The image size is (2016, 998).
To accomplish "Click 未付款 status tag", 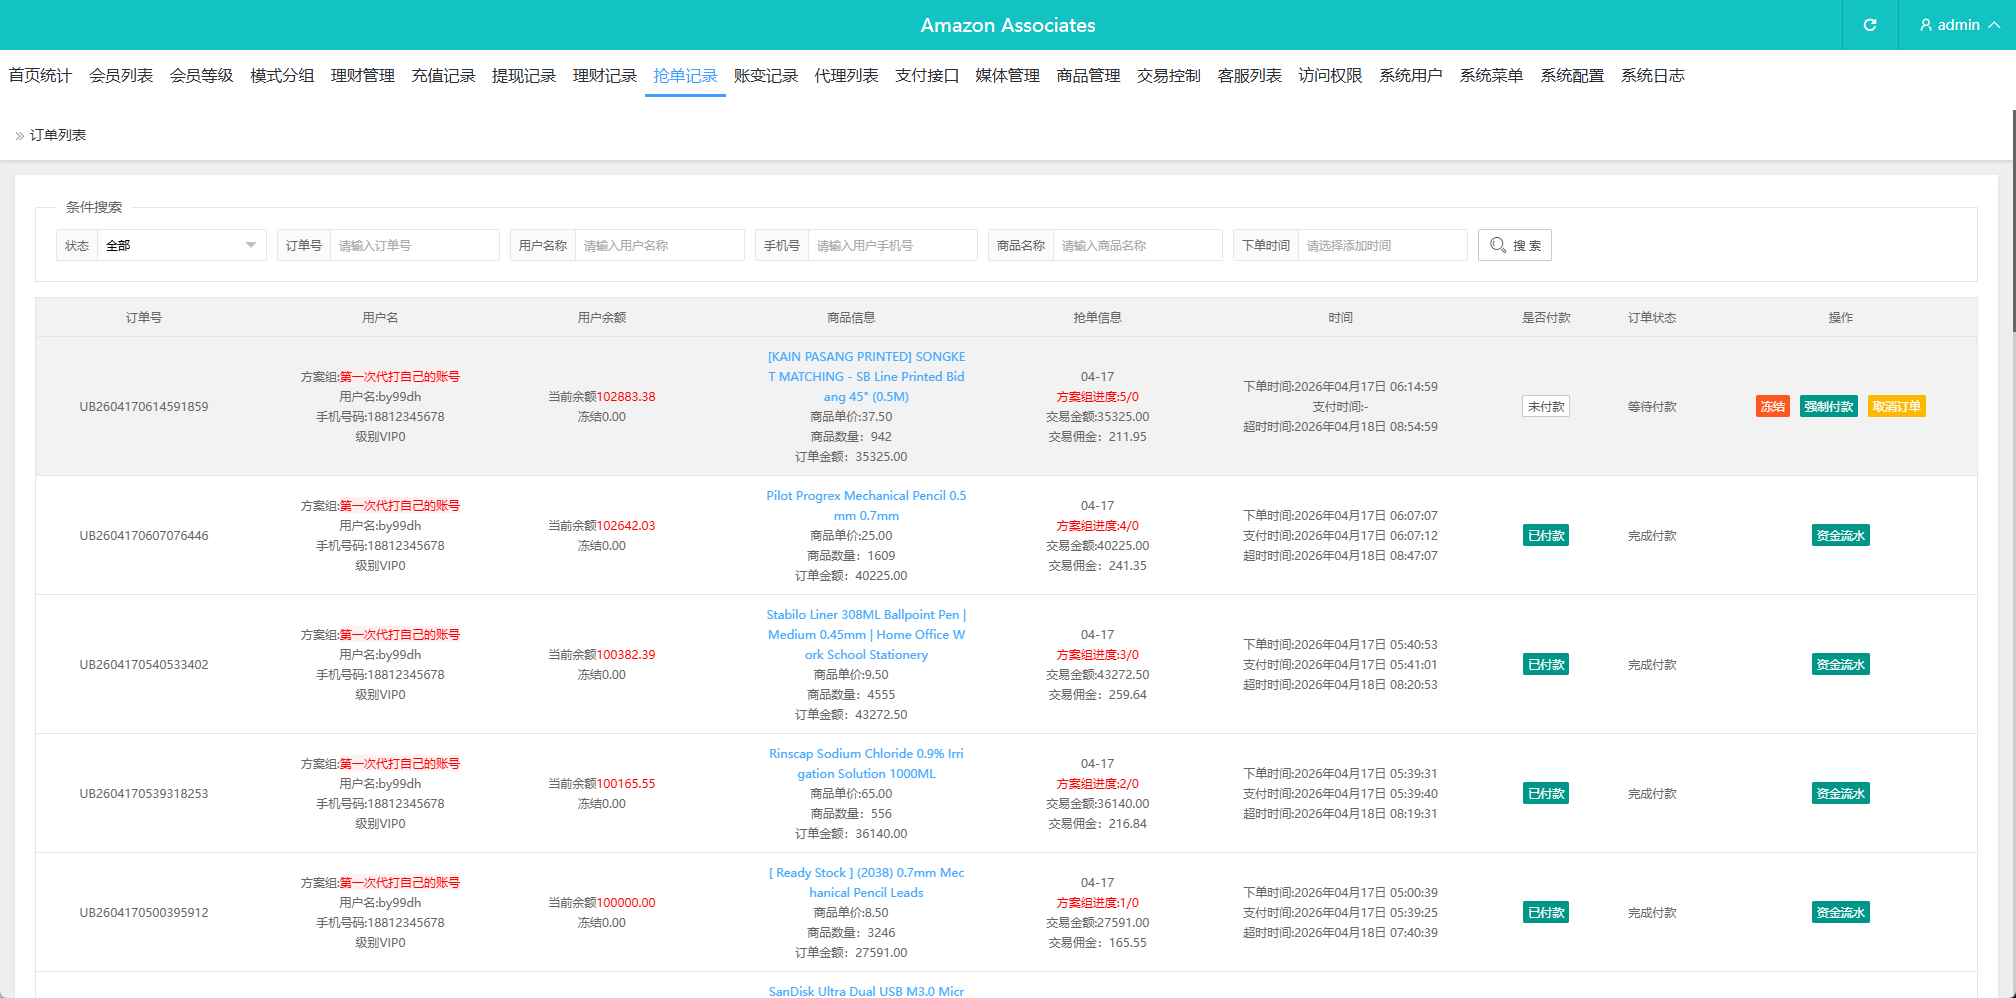I will [x=1545, y=406].
